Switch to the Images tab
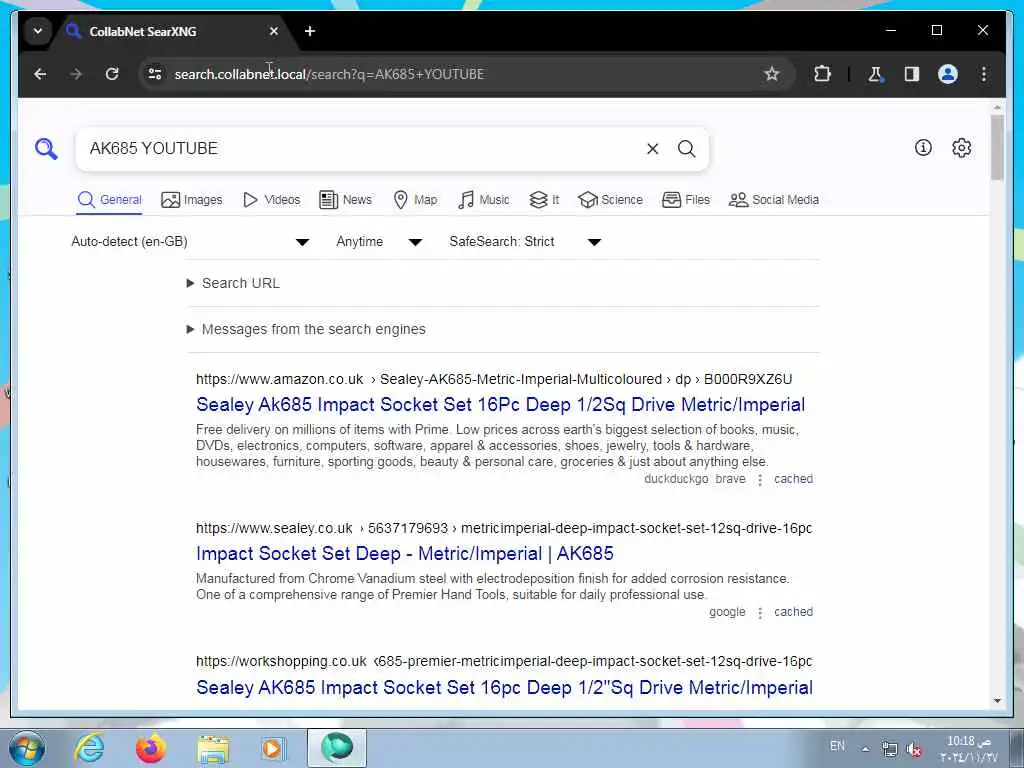Image resolution: width=1024 pixels, height=768 pixels. click(192, 200)
